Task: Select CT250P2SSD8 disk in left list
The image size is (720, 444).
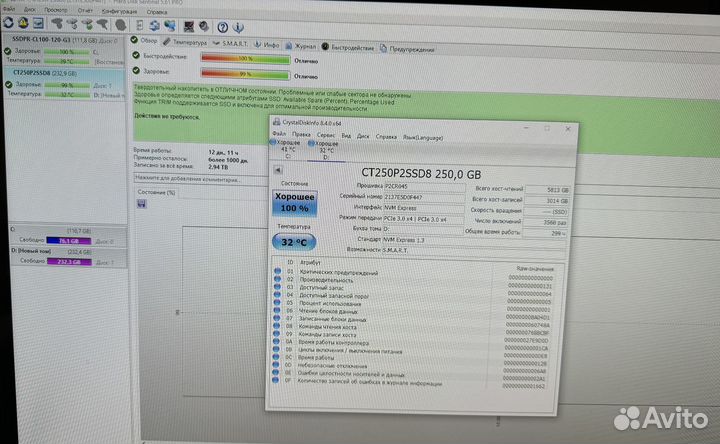Action: (x=64, y=83)
